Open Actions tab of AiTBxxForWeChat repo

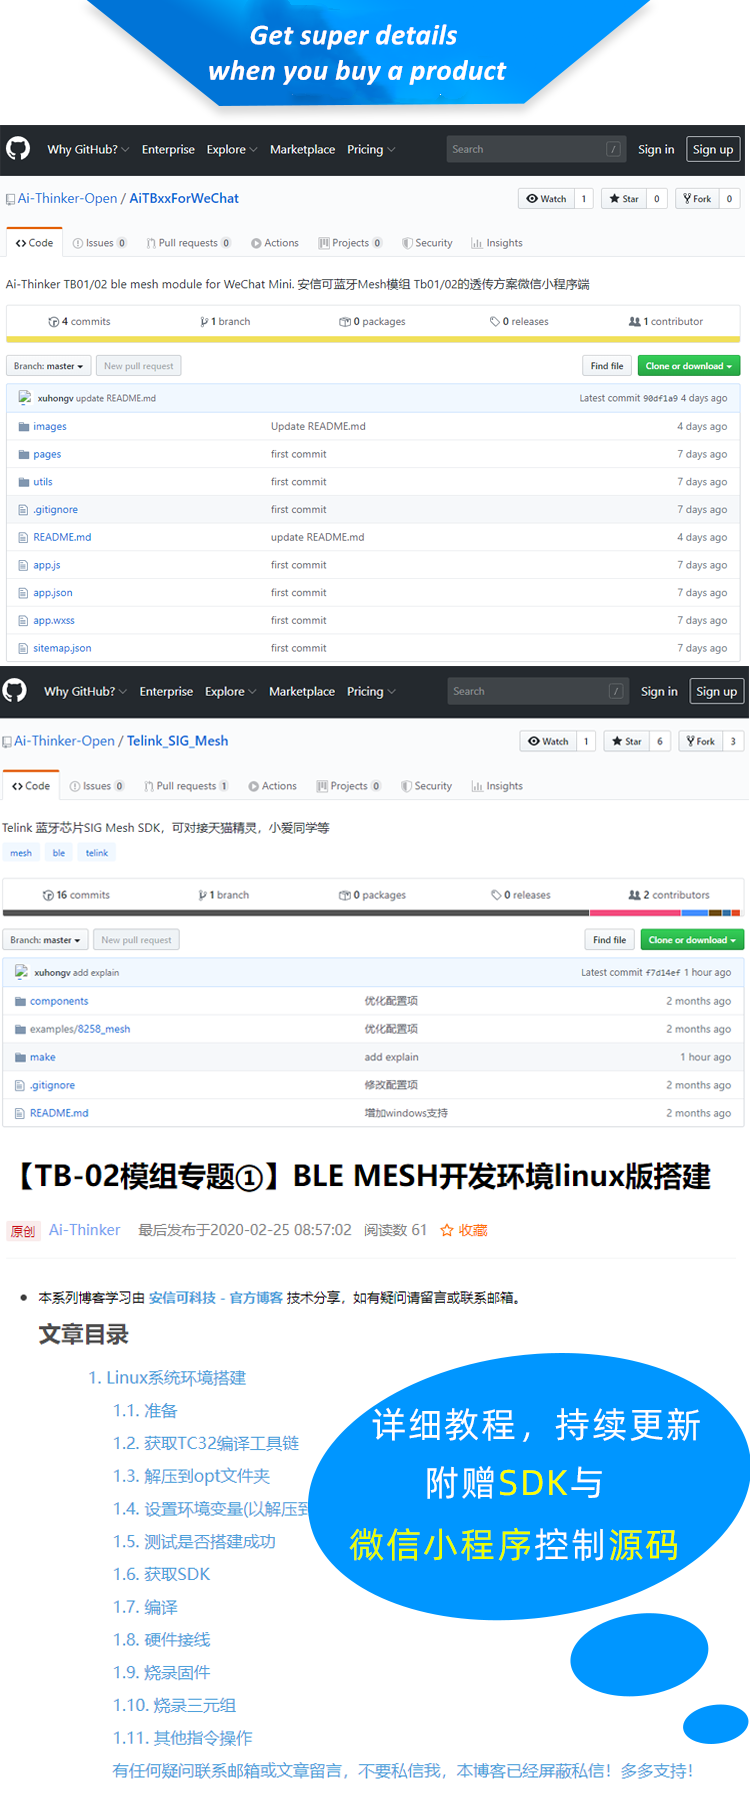pos(275,243)
